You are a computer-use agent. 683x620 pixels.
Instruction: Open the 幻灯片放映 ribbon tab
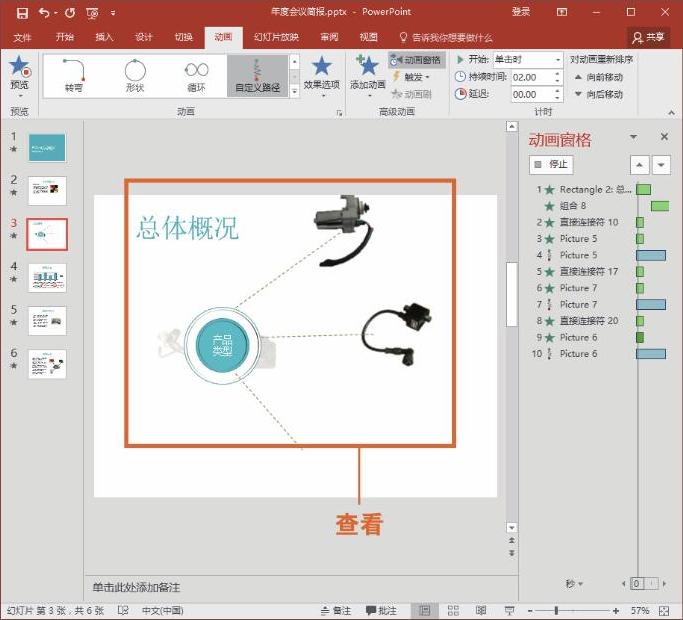point(276,37)
